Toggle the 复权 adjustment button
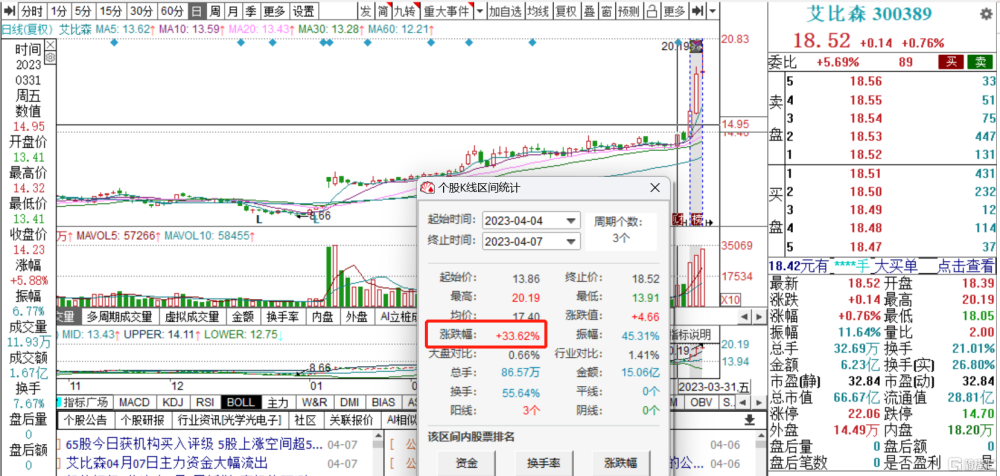This screenshot has height=476, width=1000. pos(566,10)
